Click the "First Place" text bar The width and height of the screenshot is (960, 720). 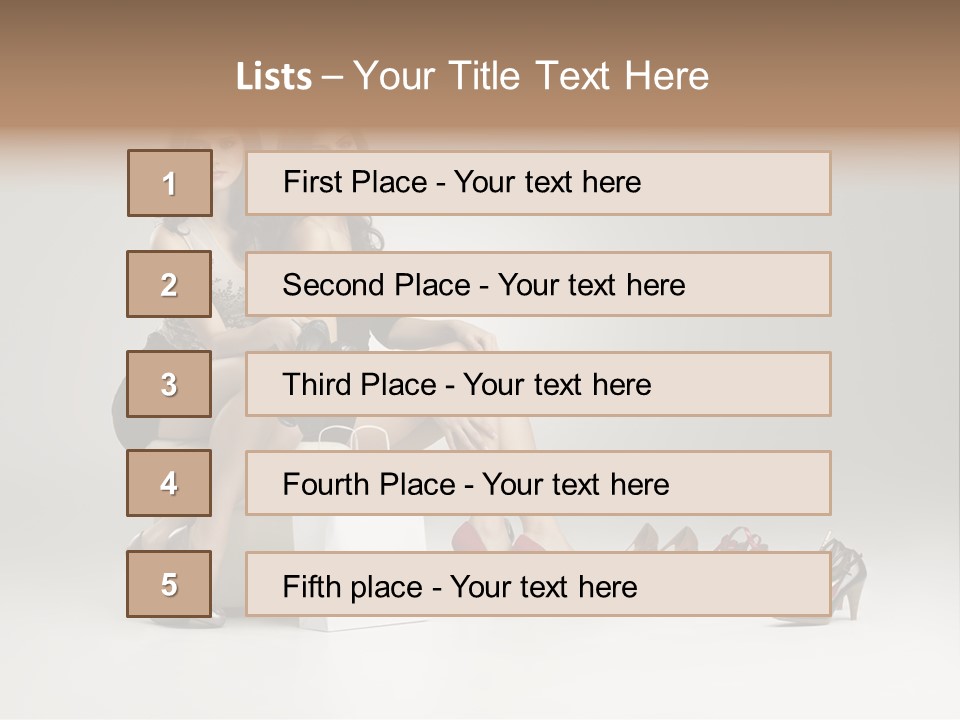pyautogui.click(x=538, y=183)
